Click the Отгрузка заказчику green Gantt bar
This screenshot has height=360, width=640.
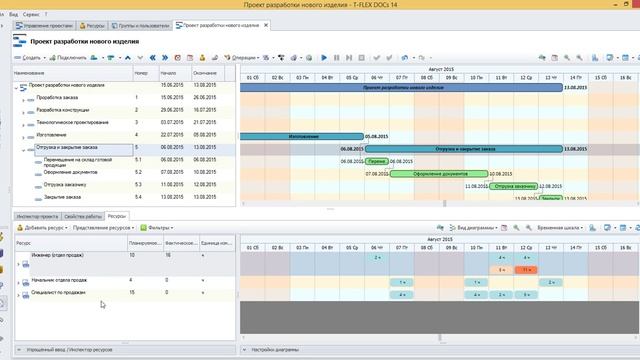coord(513,186)
